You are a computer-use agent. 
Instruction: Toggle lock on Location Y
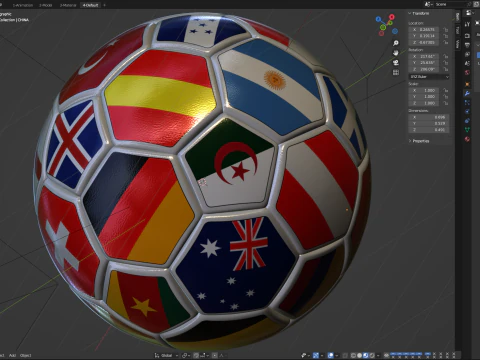tap(446, 36)
